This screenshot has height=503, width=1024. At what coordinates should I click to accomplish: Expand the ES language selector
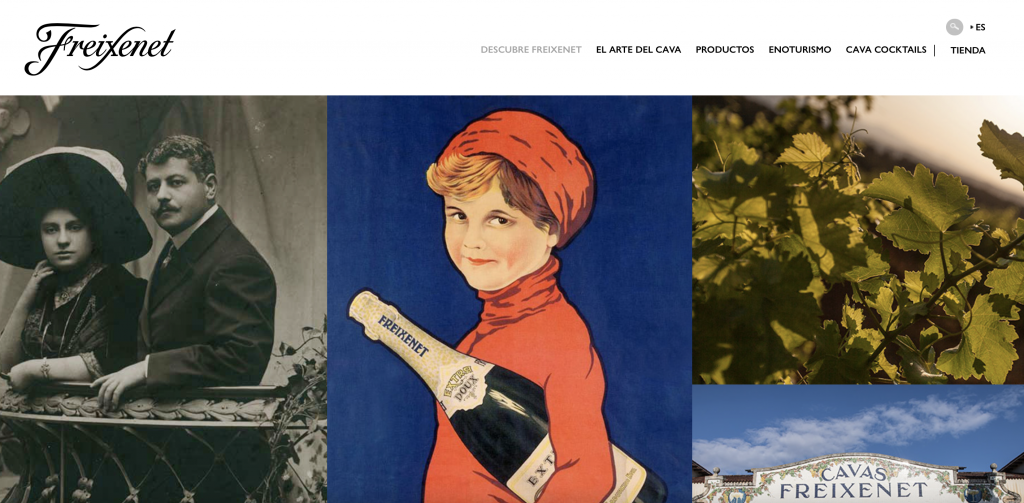point(978,27)
